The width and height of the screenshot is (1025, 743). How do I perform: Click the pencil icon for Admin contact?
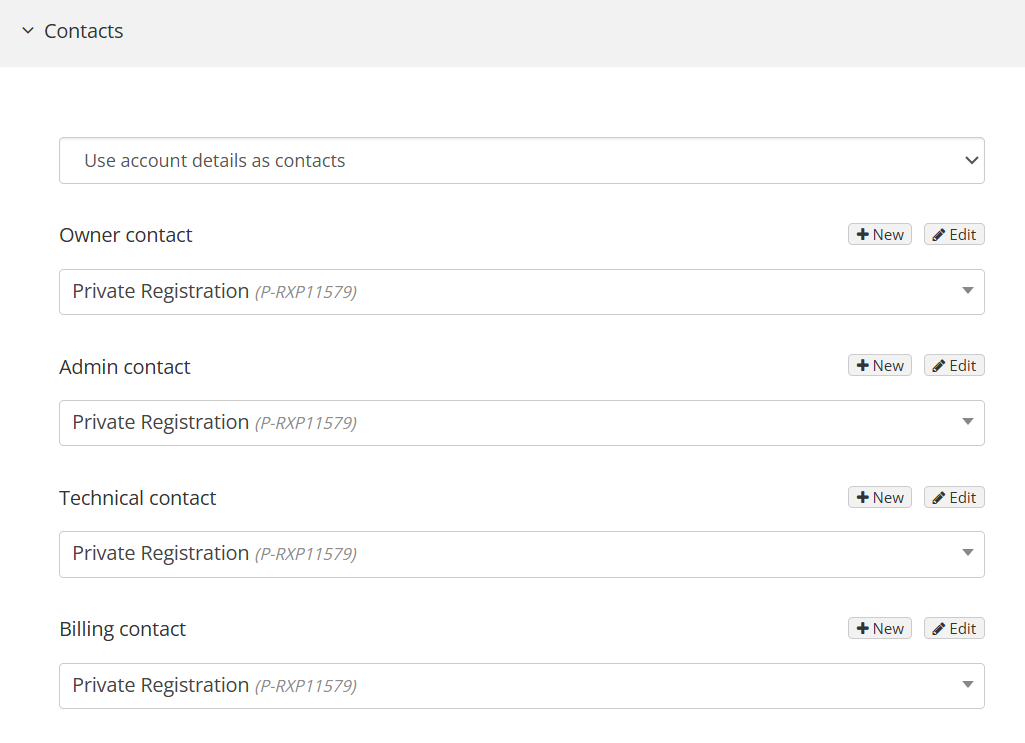point(939,366)
